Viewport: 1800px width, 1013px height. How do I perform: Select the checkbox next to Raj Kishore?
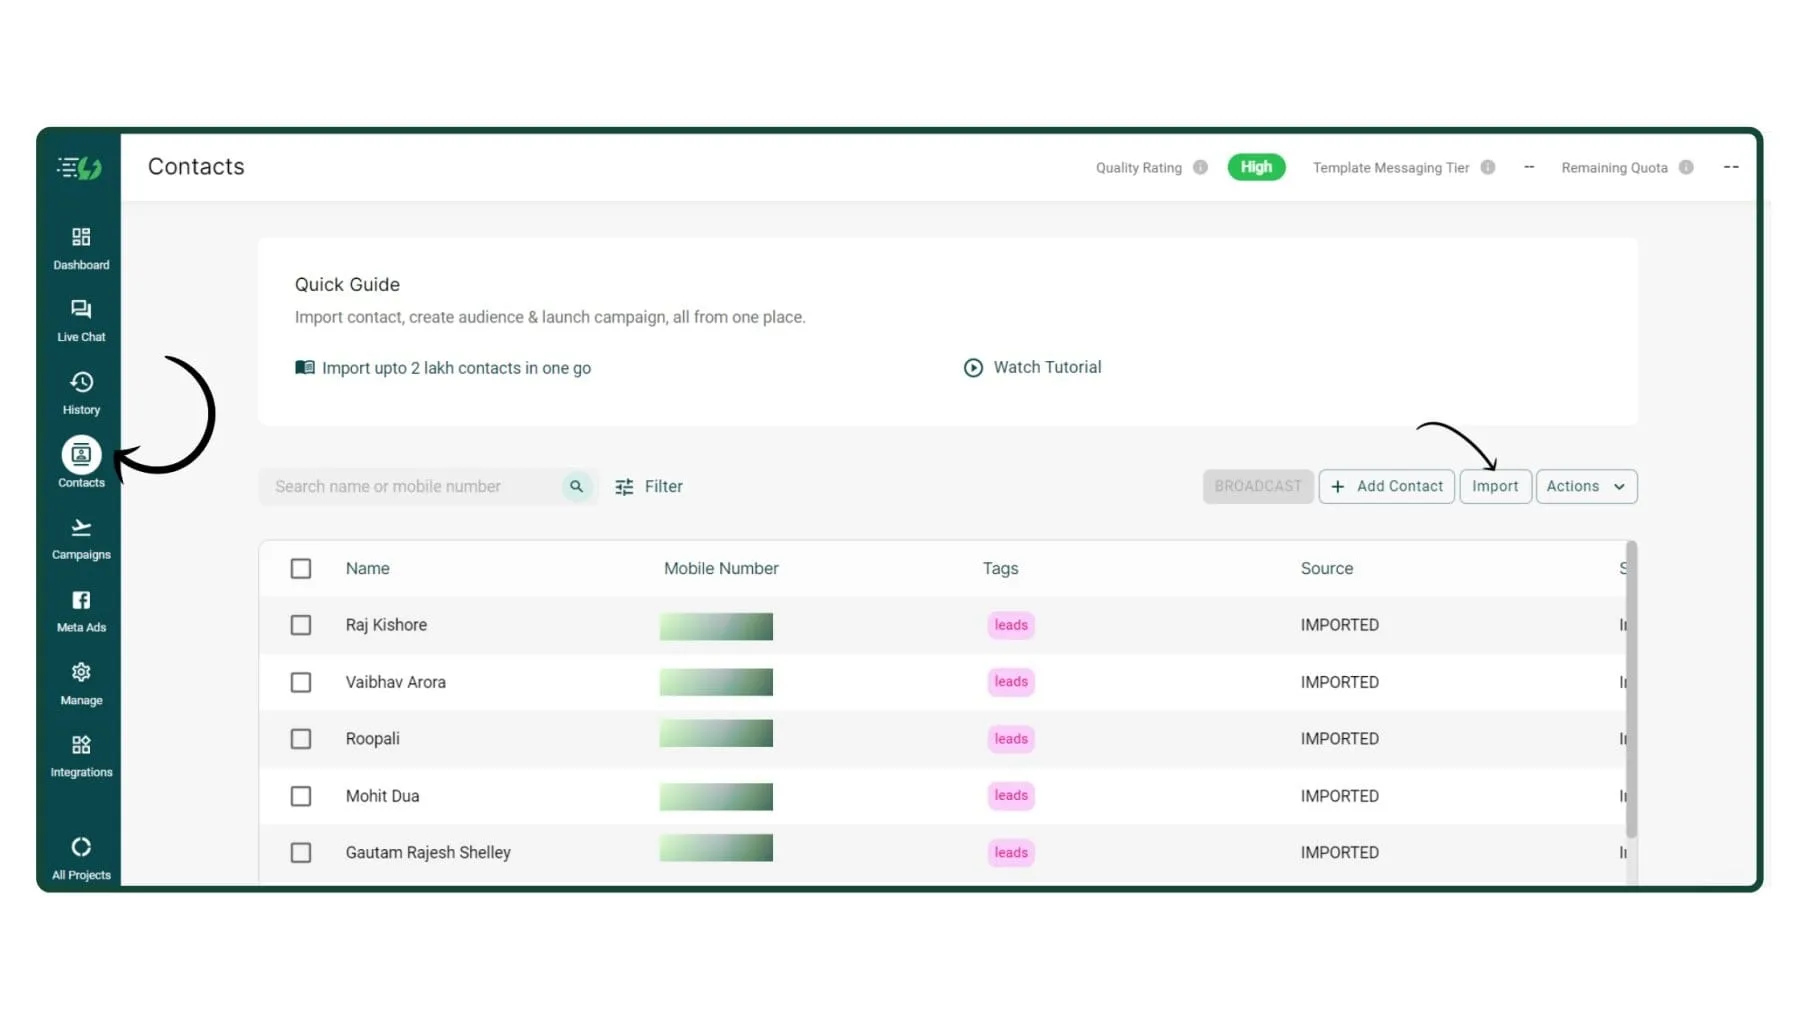coord(301,625)
